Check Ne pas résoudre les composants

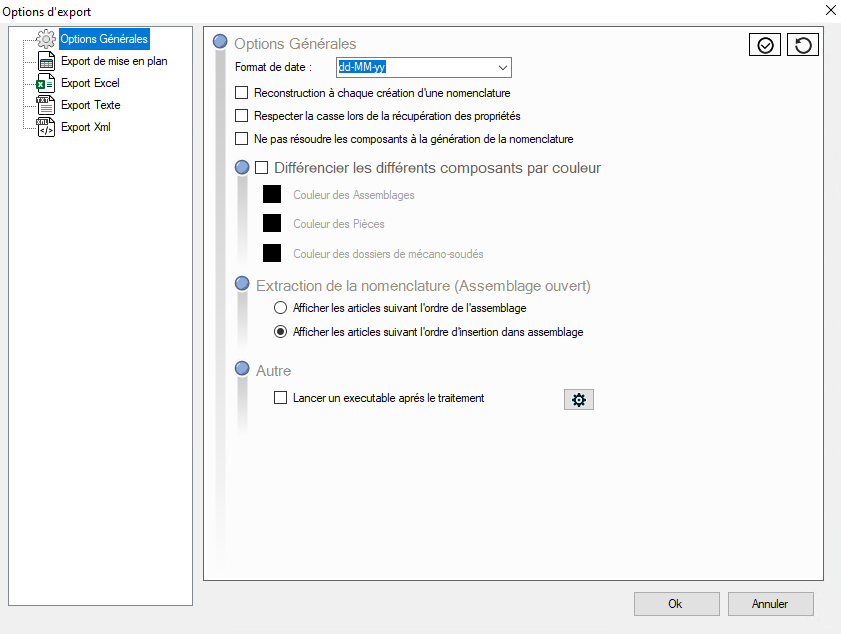(241, 139)
